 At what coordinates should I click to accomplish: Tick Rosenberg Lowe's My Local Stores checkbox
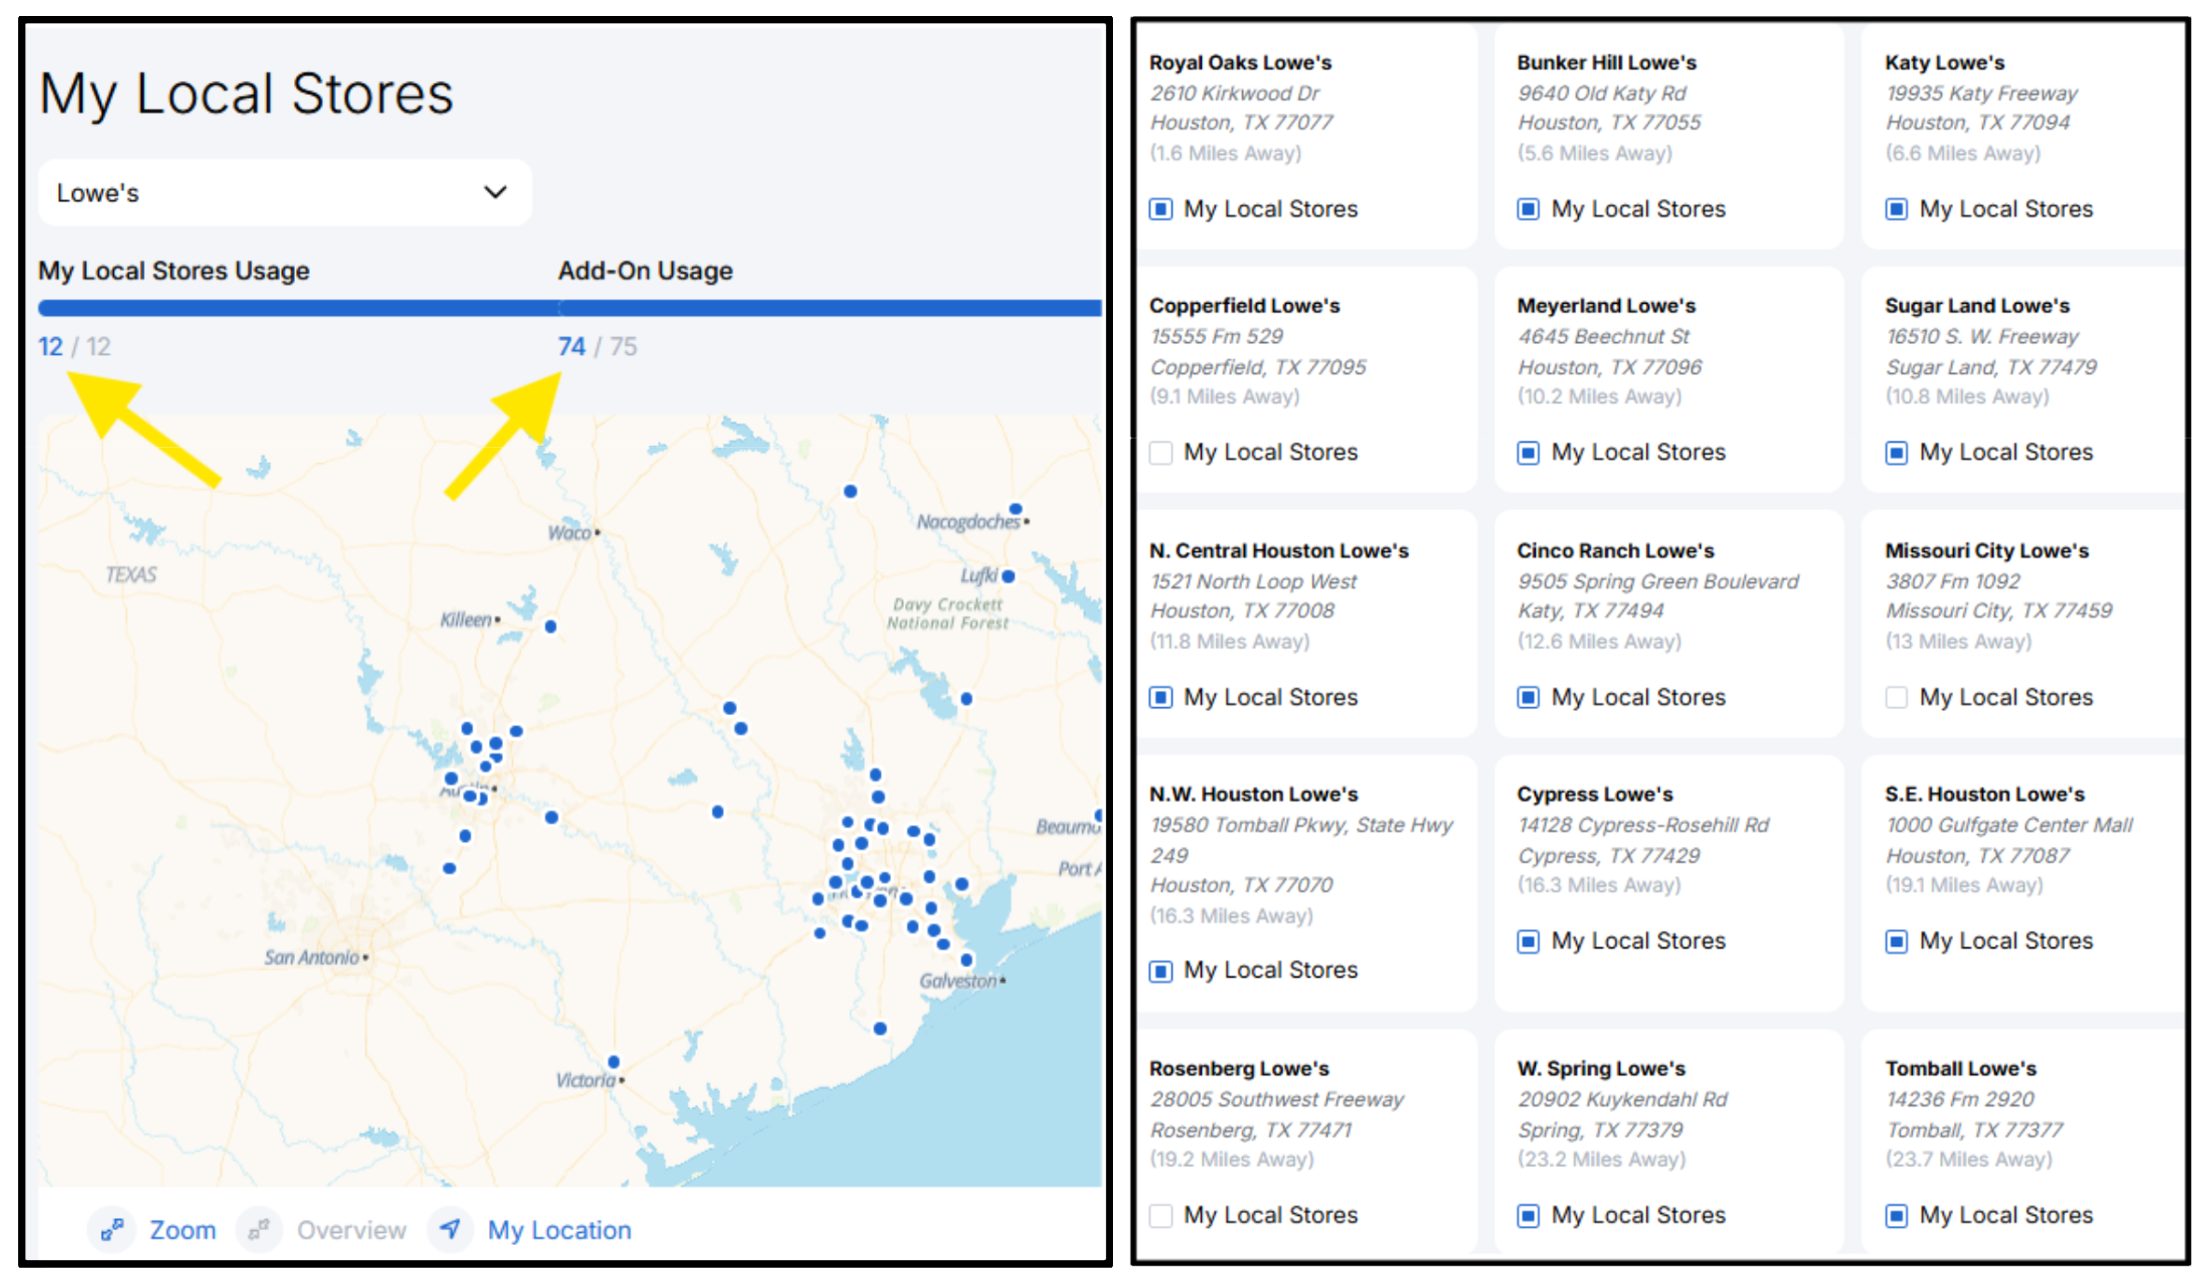[x=1160, y=1215]
